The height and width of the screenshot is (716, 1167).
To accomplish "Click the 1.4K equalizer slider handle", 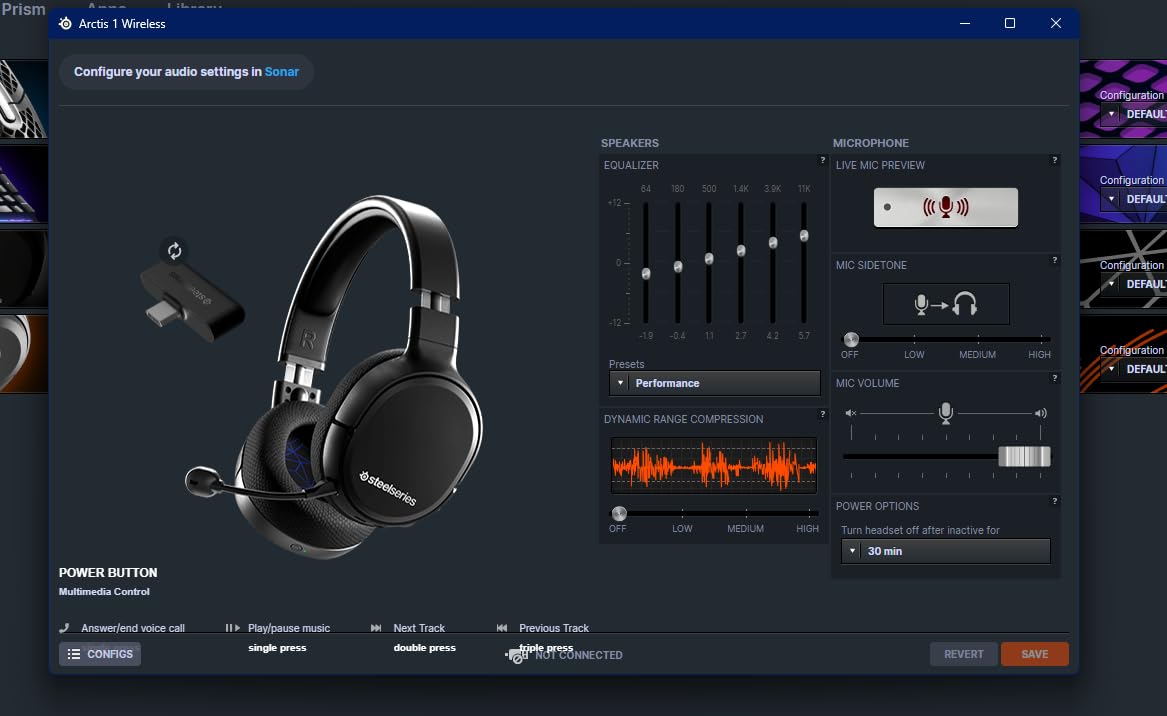I will pos(741,251).
